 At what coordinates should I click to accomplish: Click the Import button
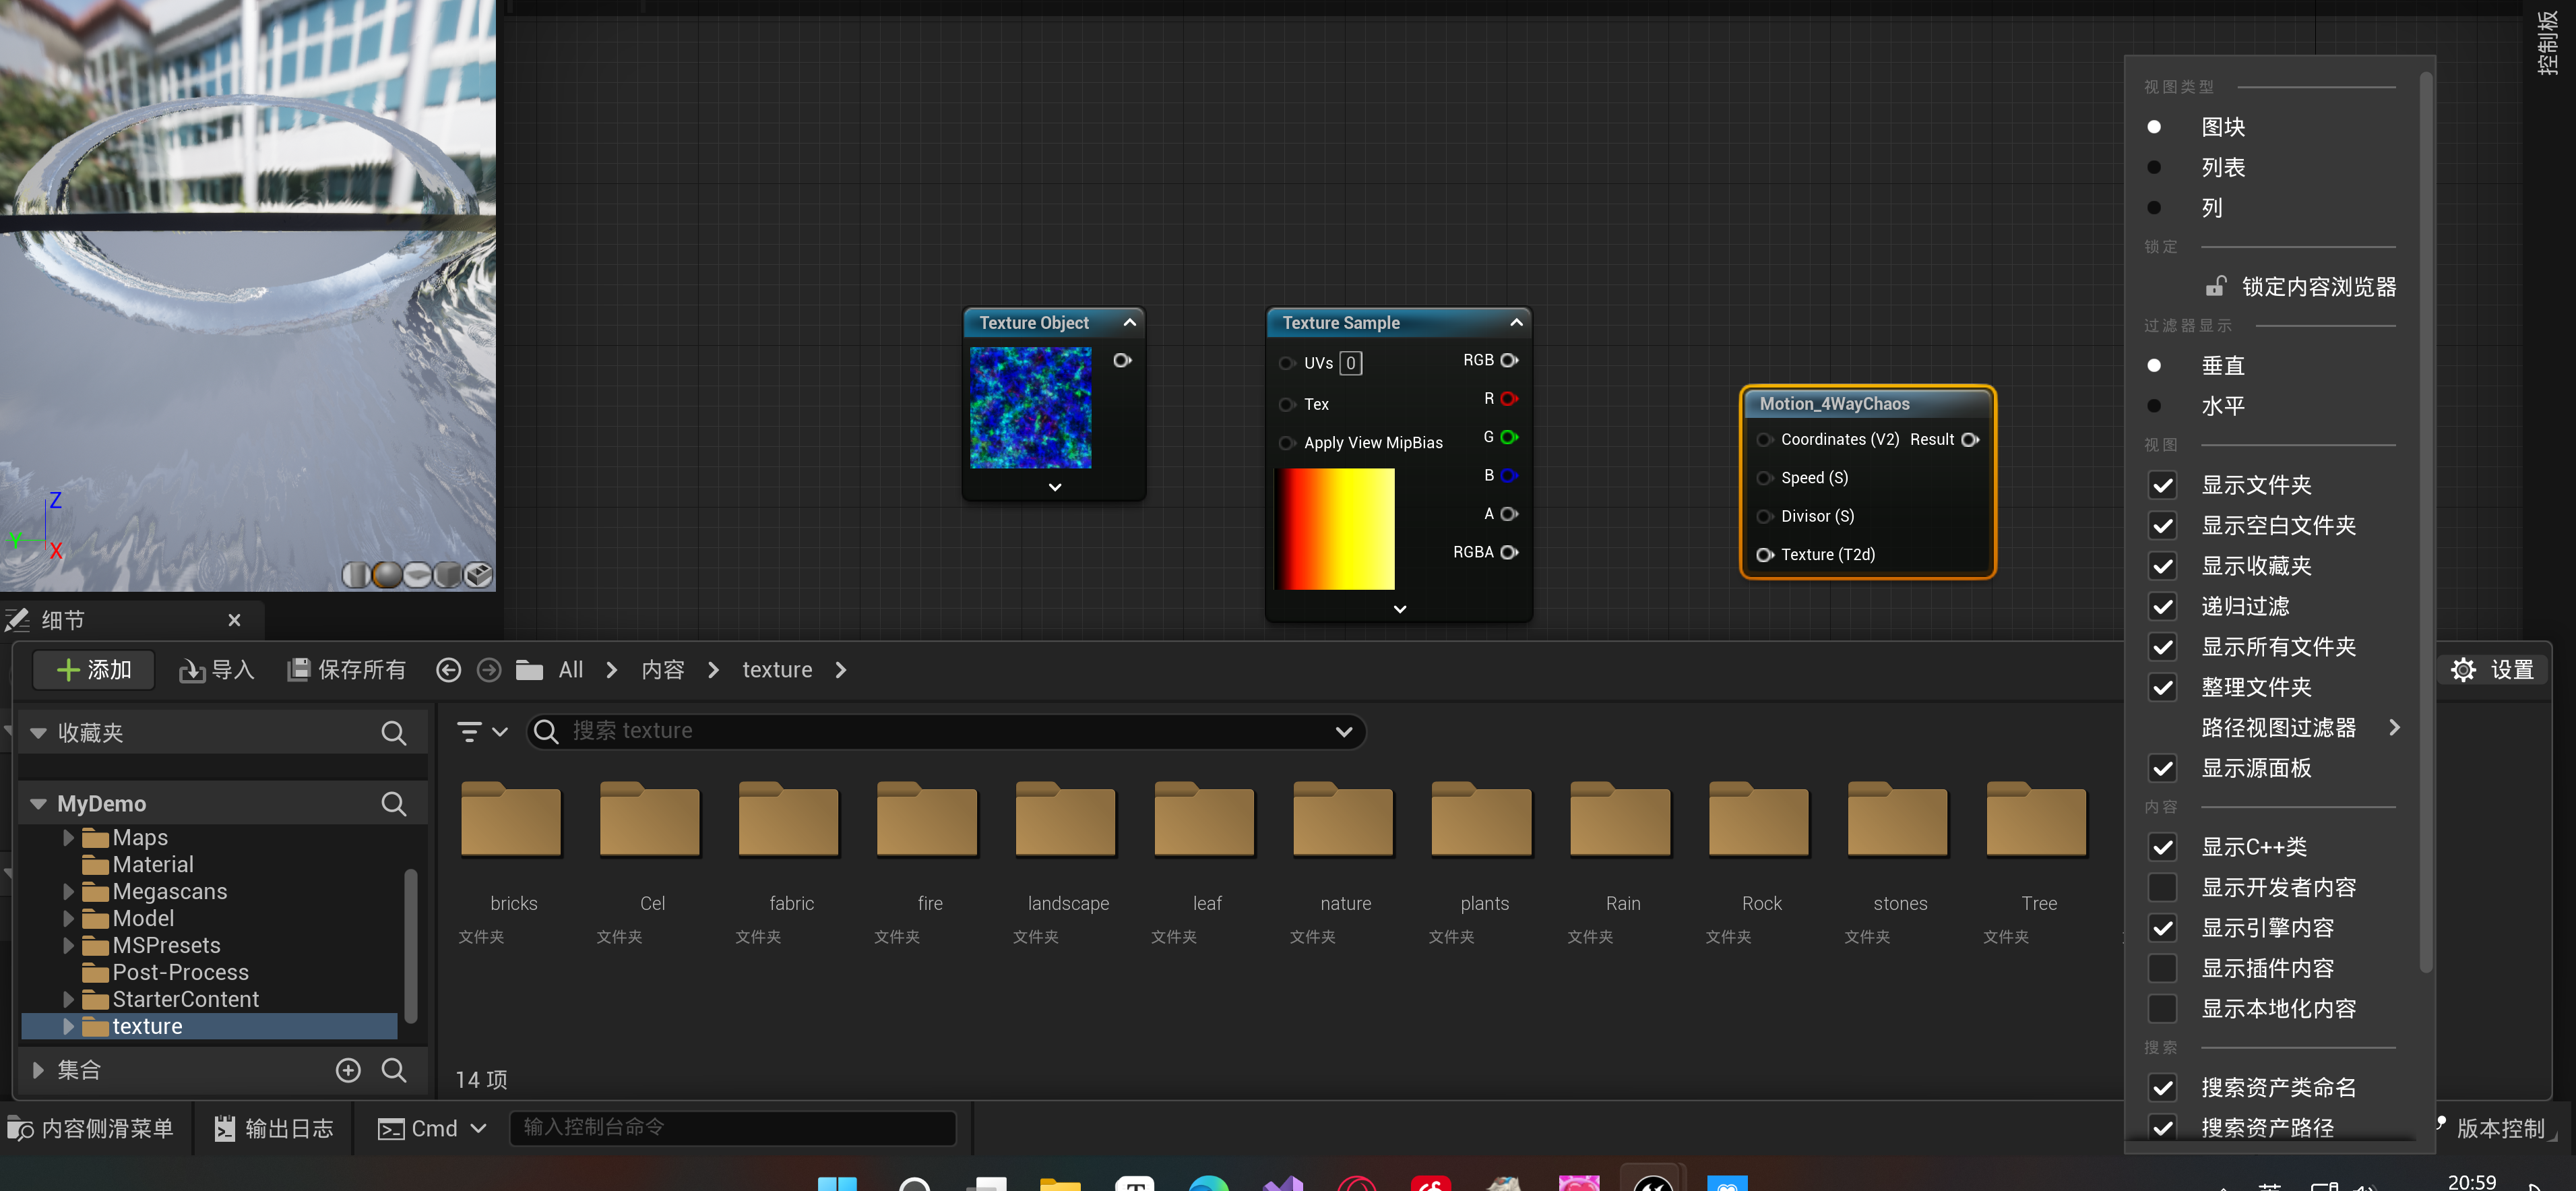[x=217, y=670]
